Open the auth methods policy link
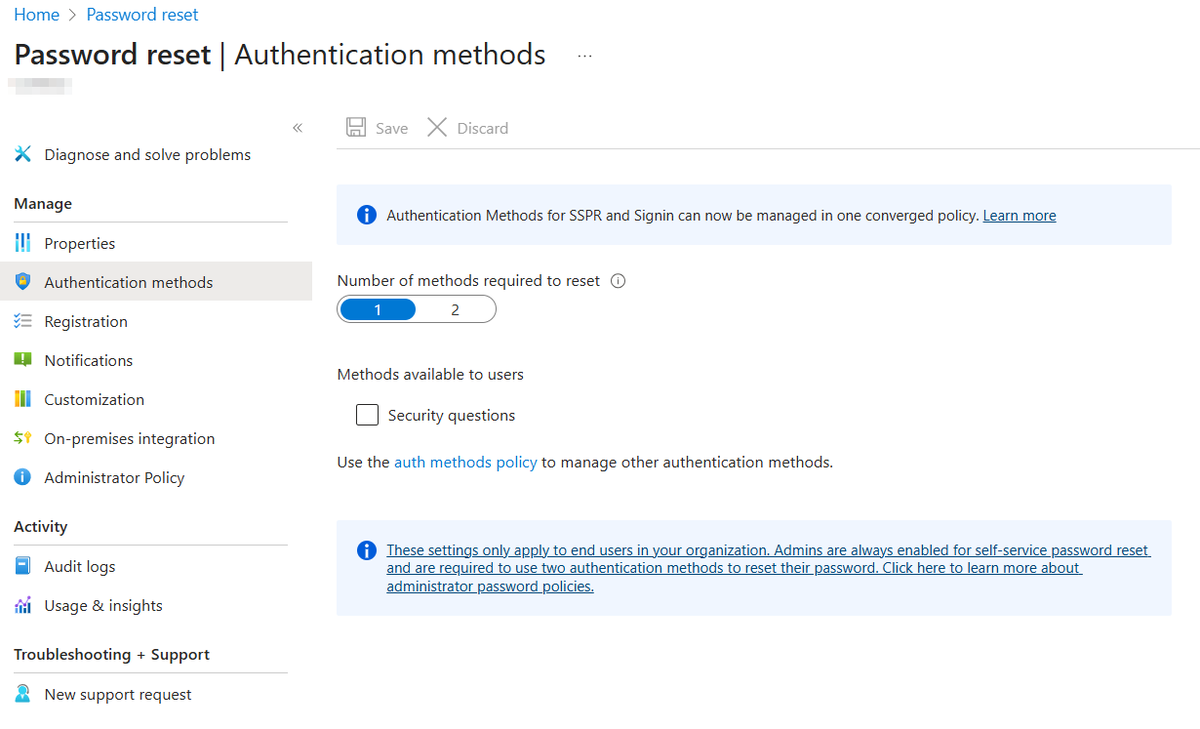This screenshot has width=1200, height=729. point(466,462)
